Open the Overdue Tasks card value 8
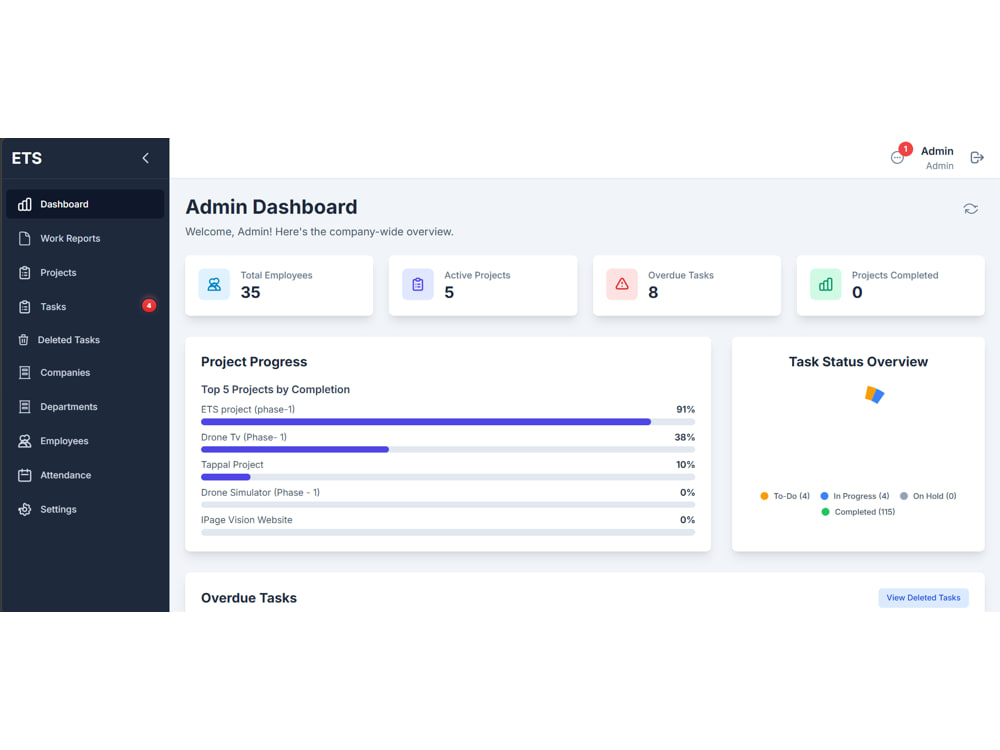This screenshot has height=750, width=1000. point(653,293)
